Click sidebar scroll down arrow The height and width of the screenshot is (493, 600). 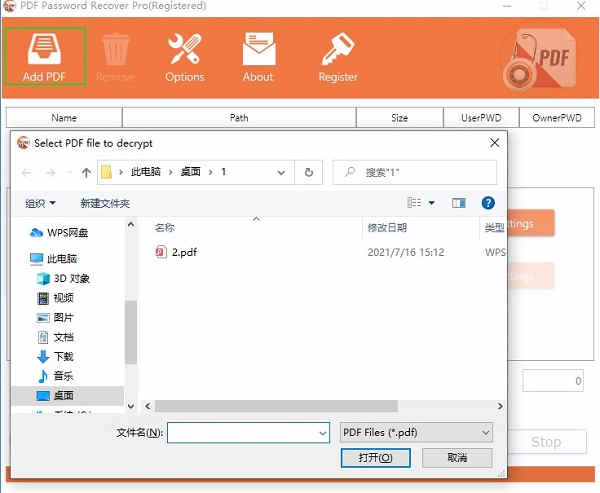click(x=131, y=406)
